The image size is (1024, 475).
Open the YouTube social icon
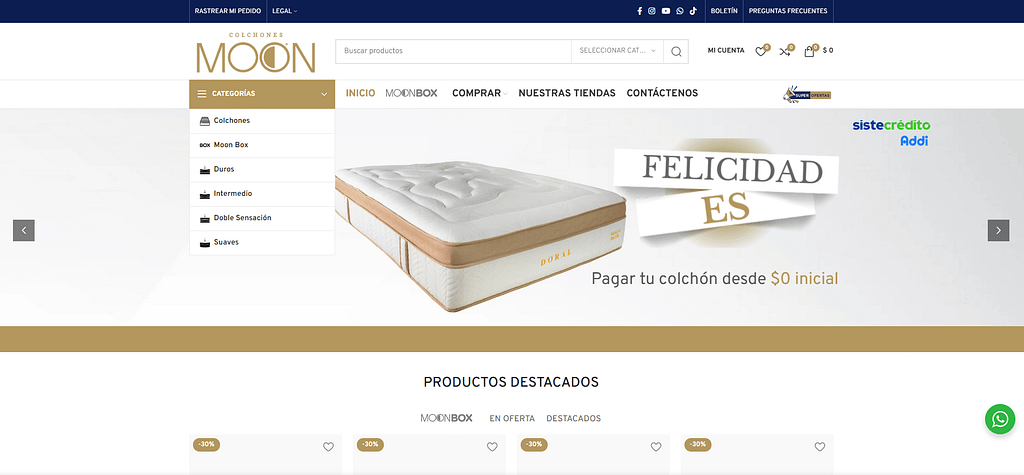[x=665, y=11]
